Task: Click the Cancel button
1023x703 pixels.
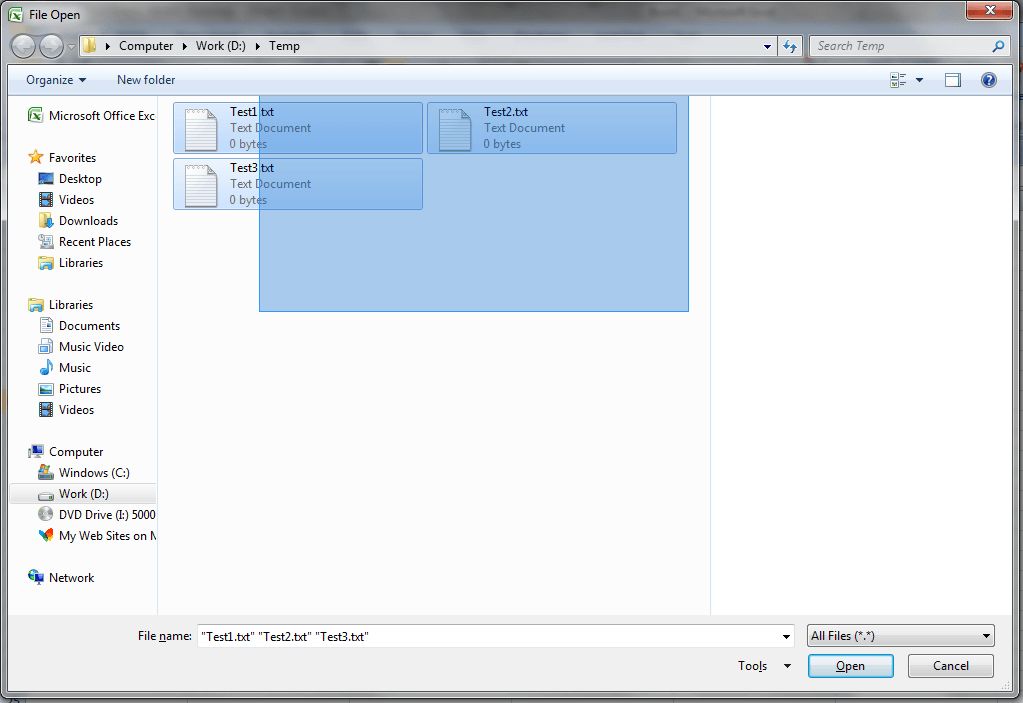Action: [x=949, y=666]
